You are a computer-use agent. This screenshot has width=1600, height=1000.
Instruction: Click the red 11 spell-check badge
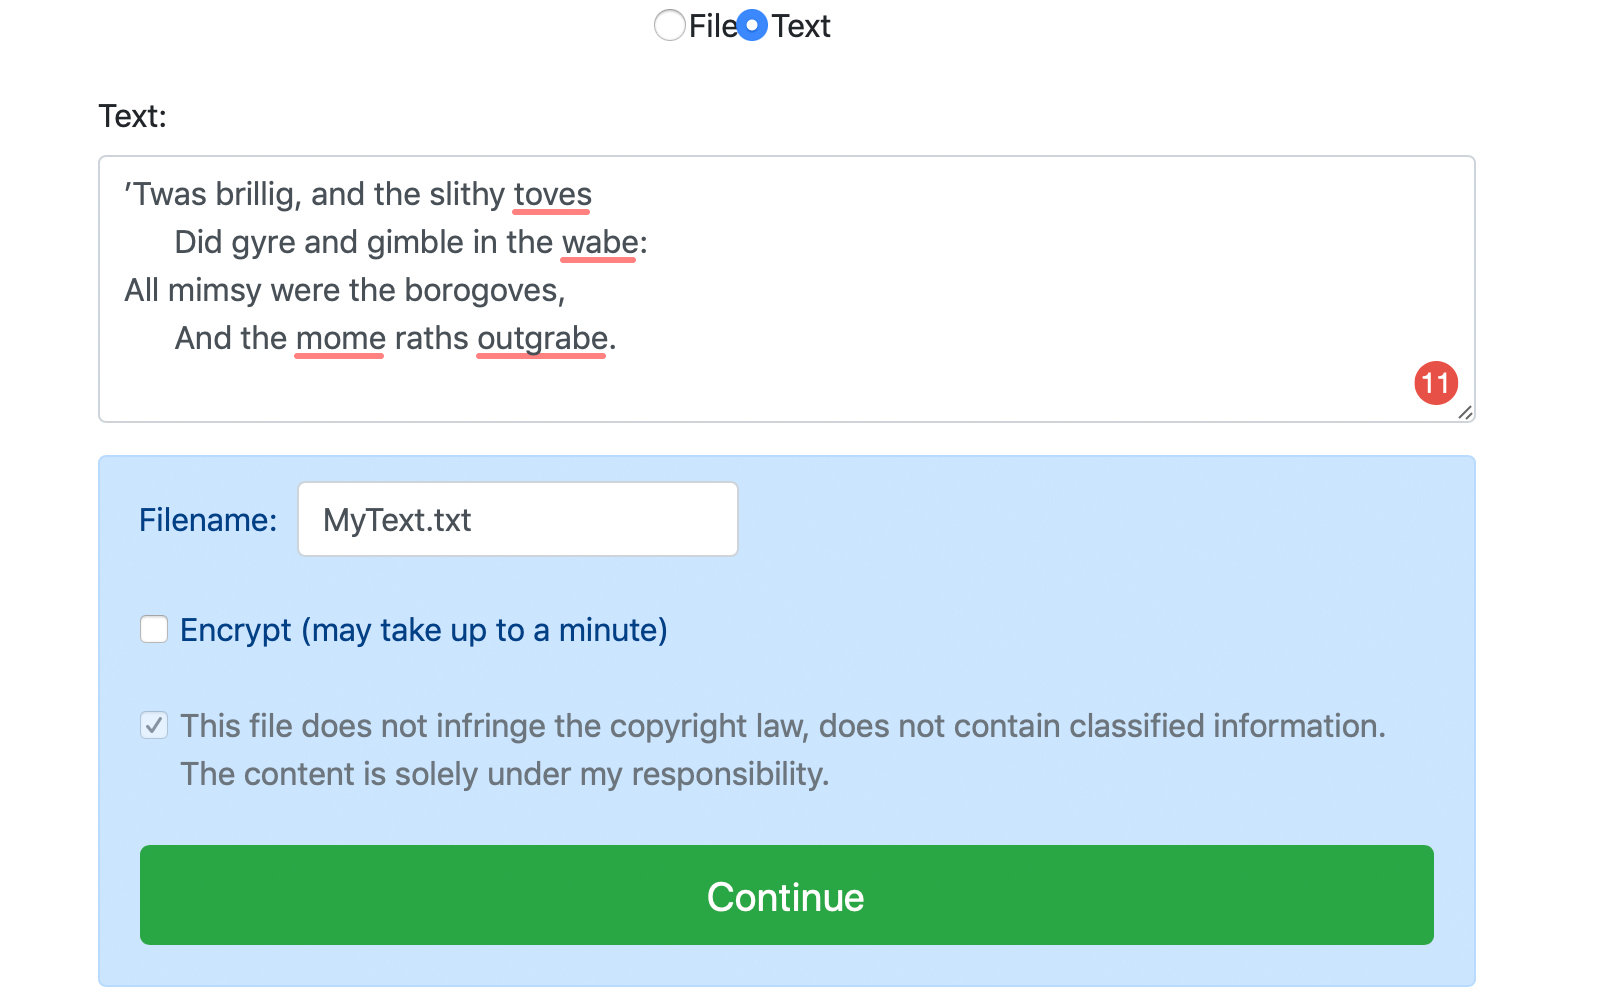pos(1436,383)
